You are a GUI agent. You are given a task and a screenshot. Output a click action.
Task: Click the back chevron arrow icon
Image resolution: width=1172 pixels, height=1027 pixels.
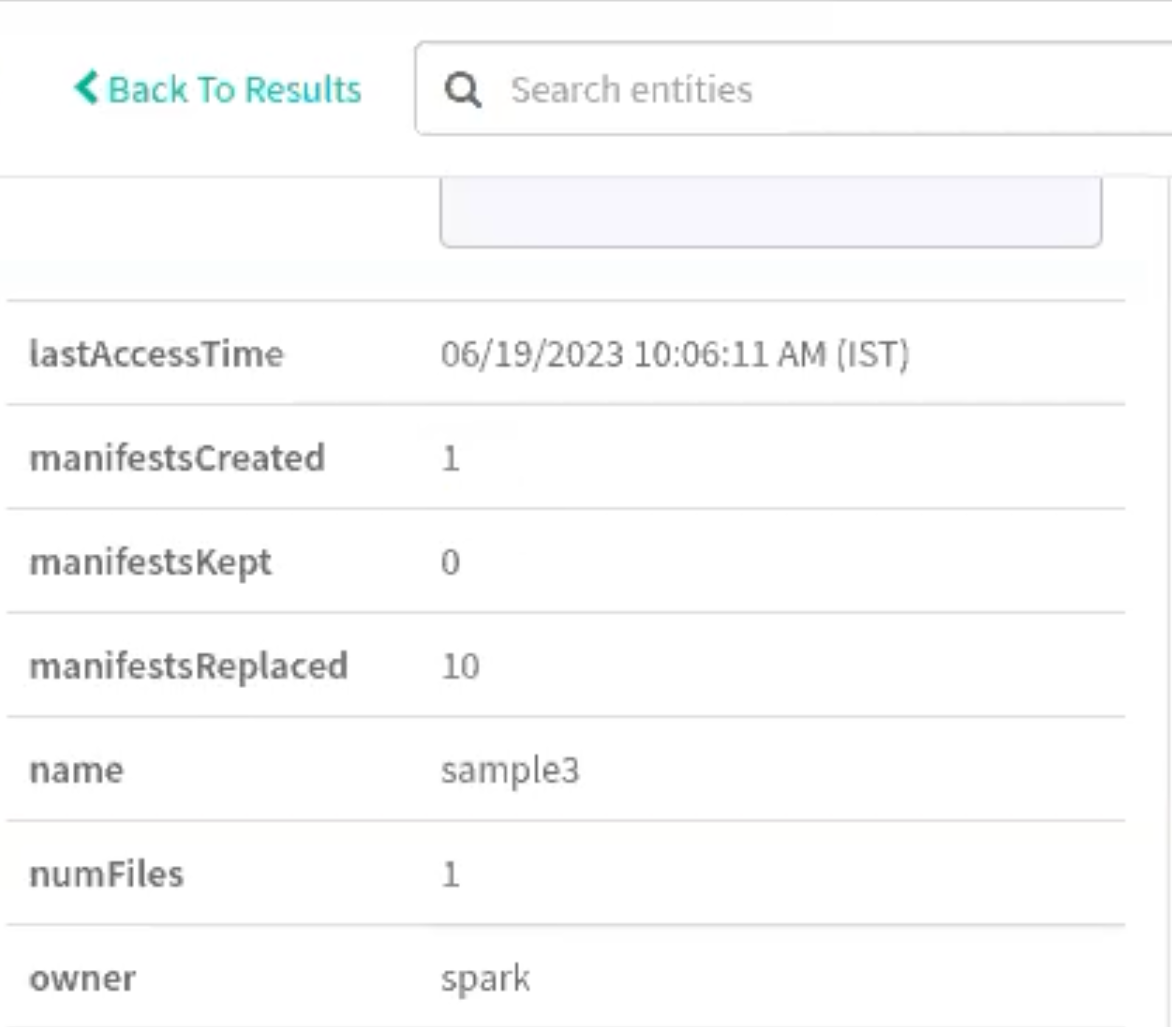[x=86, y=89]
